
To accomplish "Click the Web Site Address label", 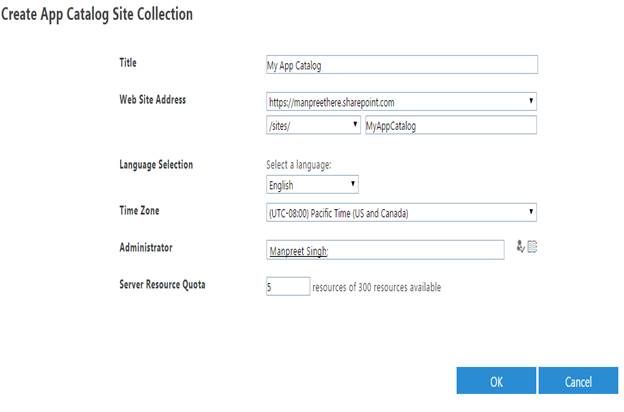I will coord(152,99).
